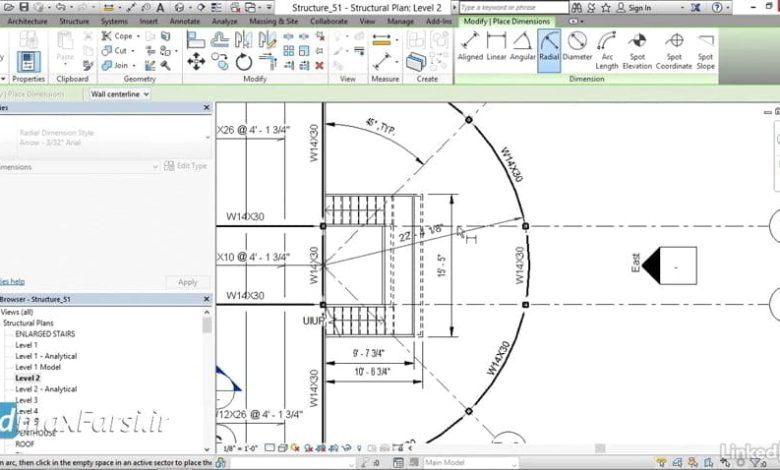Open the Radial Dimension Style type selector

click(x=105, y=138)
